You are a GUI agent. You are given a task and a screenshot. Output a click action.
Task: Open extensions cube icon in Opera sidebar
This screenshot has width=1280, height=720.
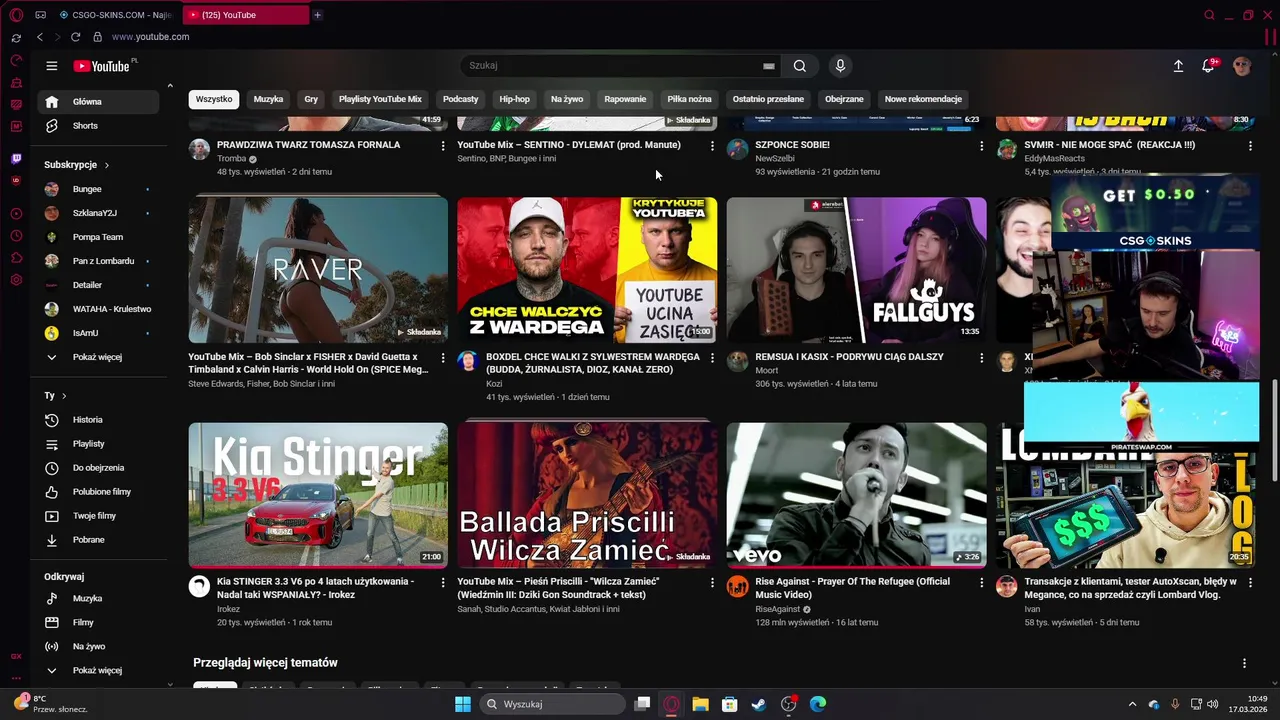coord(16,258)
